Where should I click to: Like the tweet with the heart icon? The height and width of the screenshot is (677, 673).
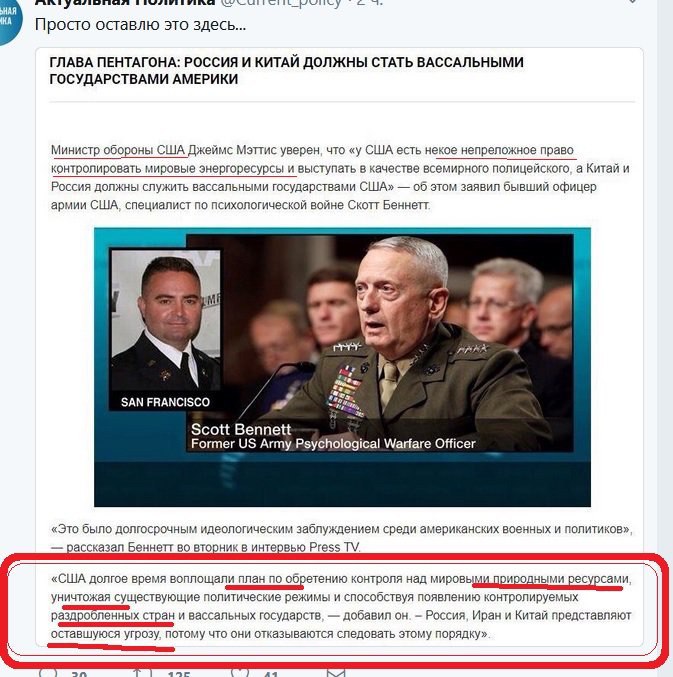(x=240, y=672)
